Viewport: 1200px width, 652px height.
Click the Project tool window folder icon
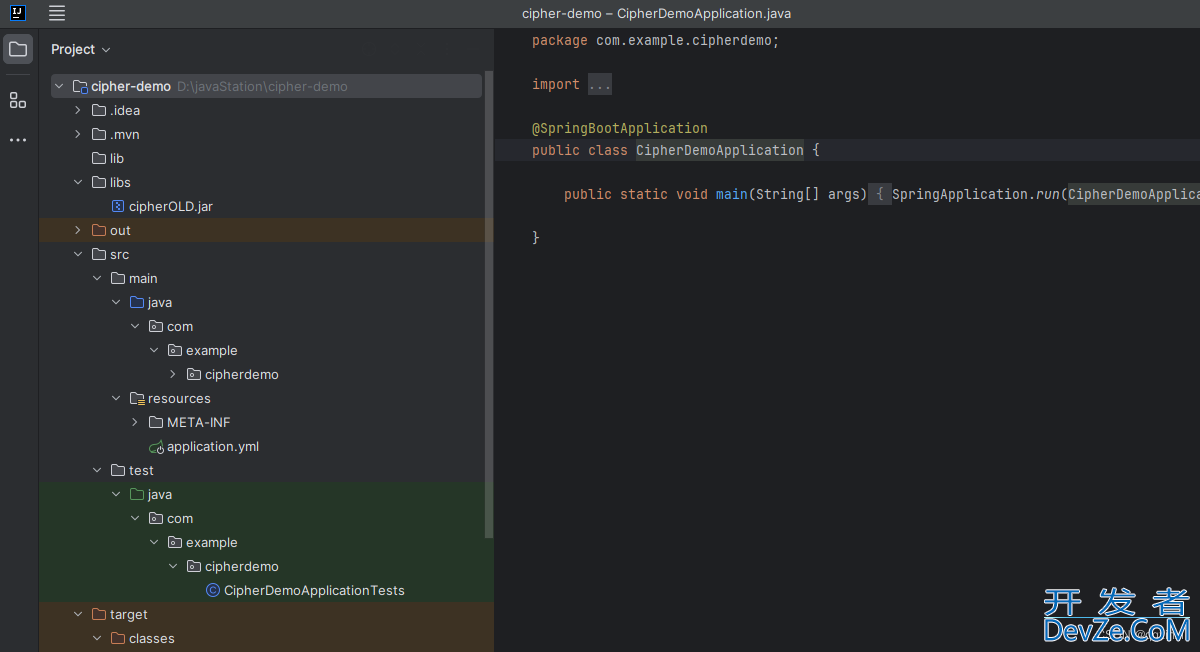pyautogui.click(x=18, y=49)
